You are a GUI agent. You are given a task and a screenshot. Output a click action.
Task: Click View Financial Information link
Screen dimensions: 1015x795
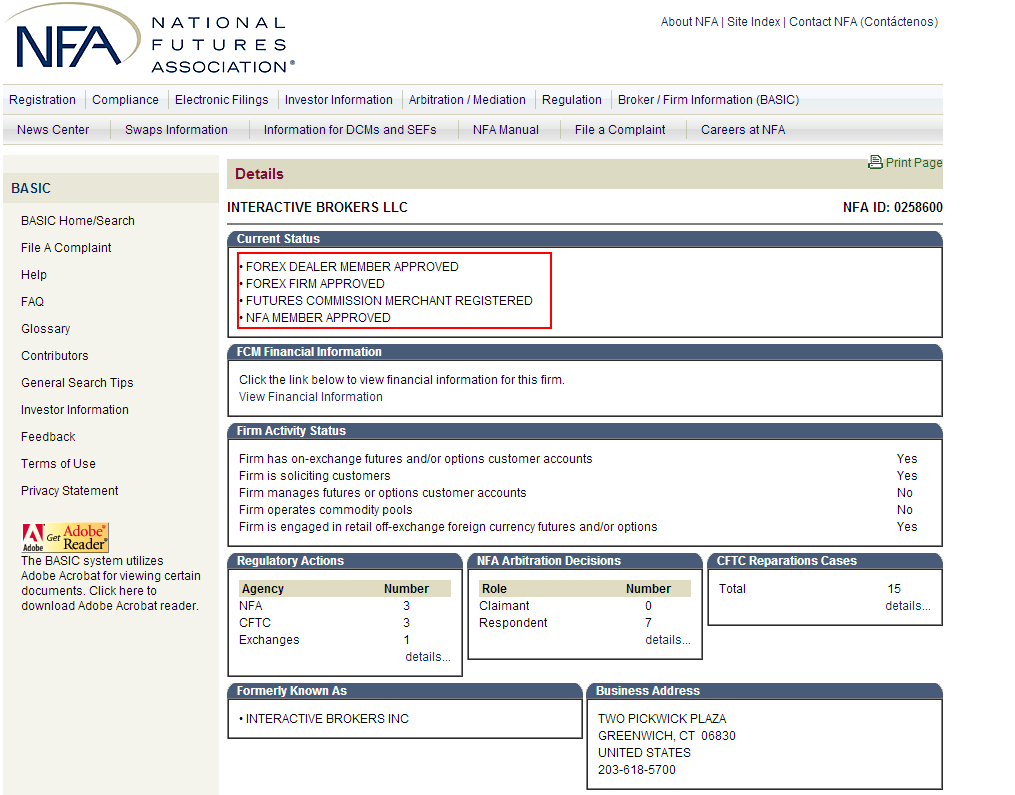pos(311,397)
